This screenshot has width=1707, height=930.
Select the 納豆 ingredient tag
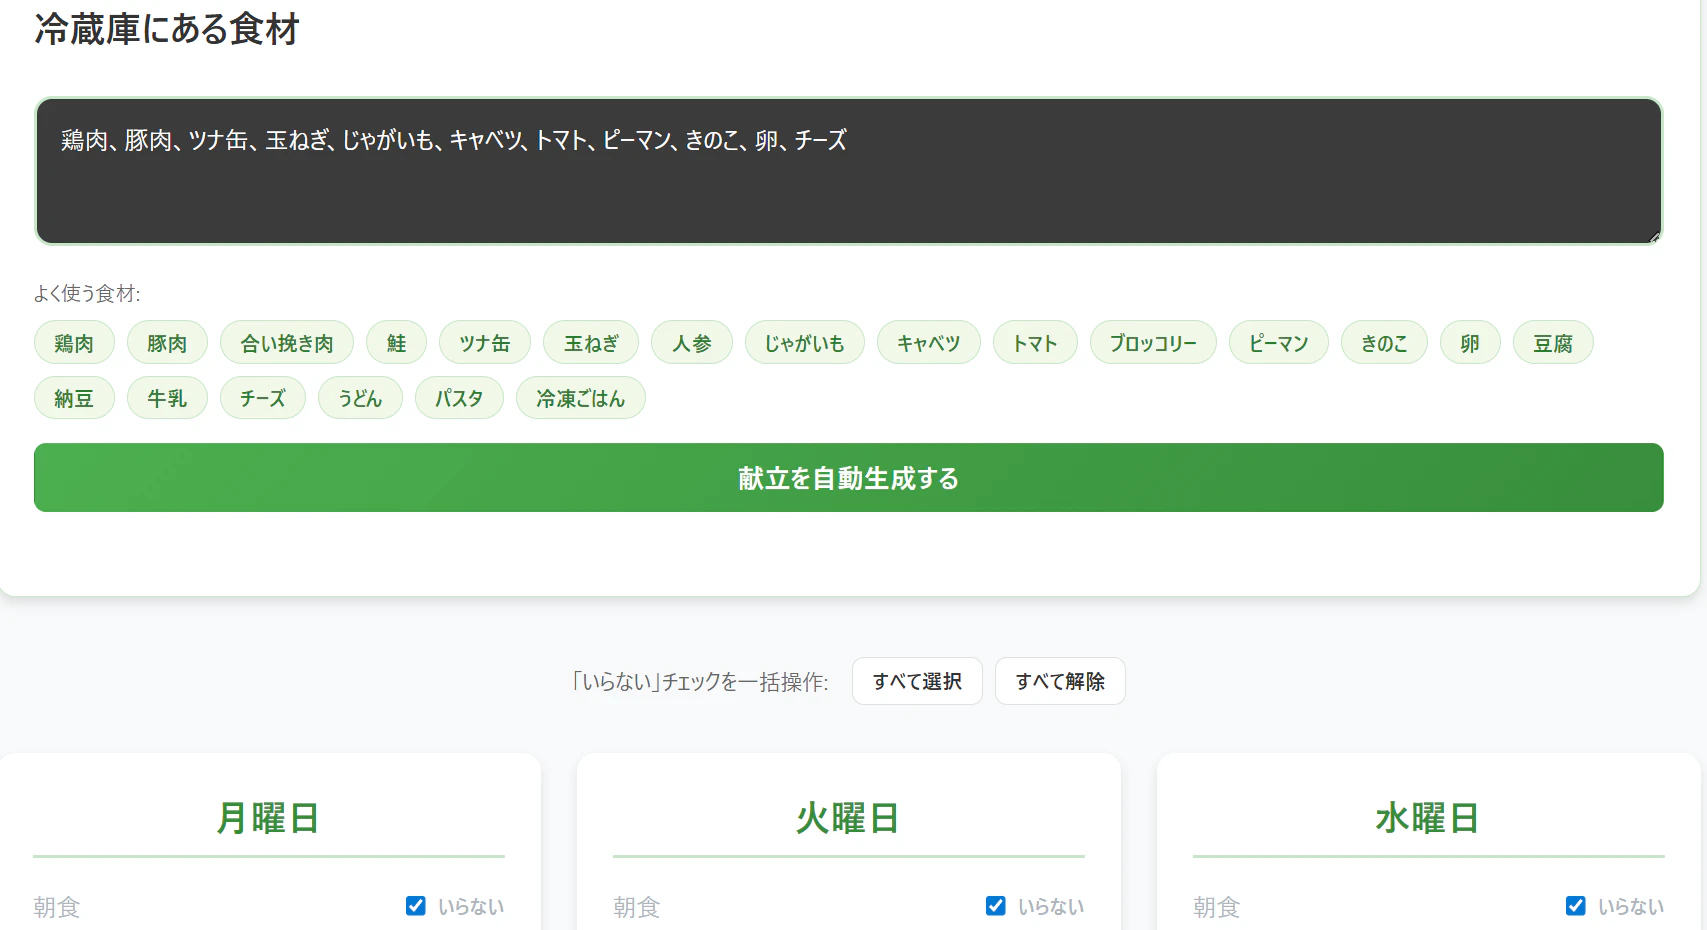[x=74, y=397]
